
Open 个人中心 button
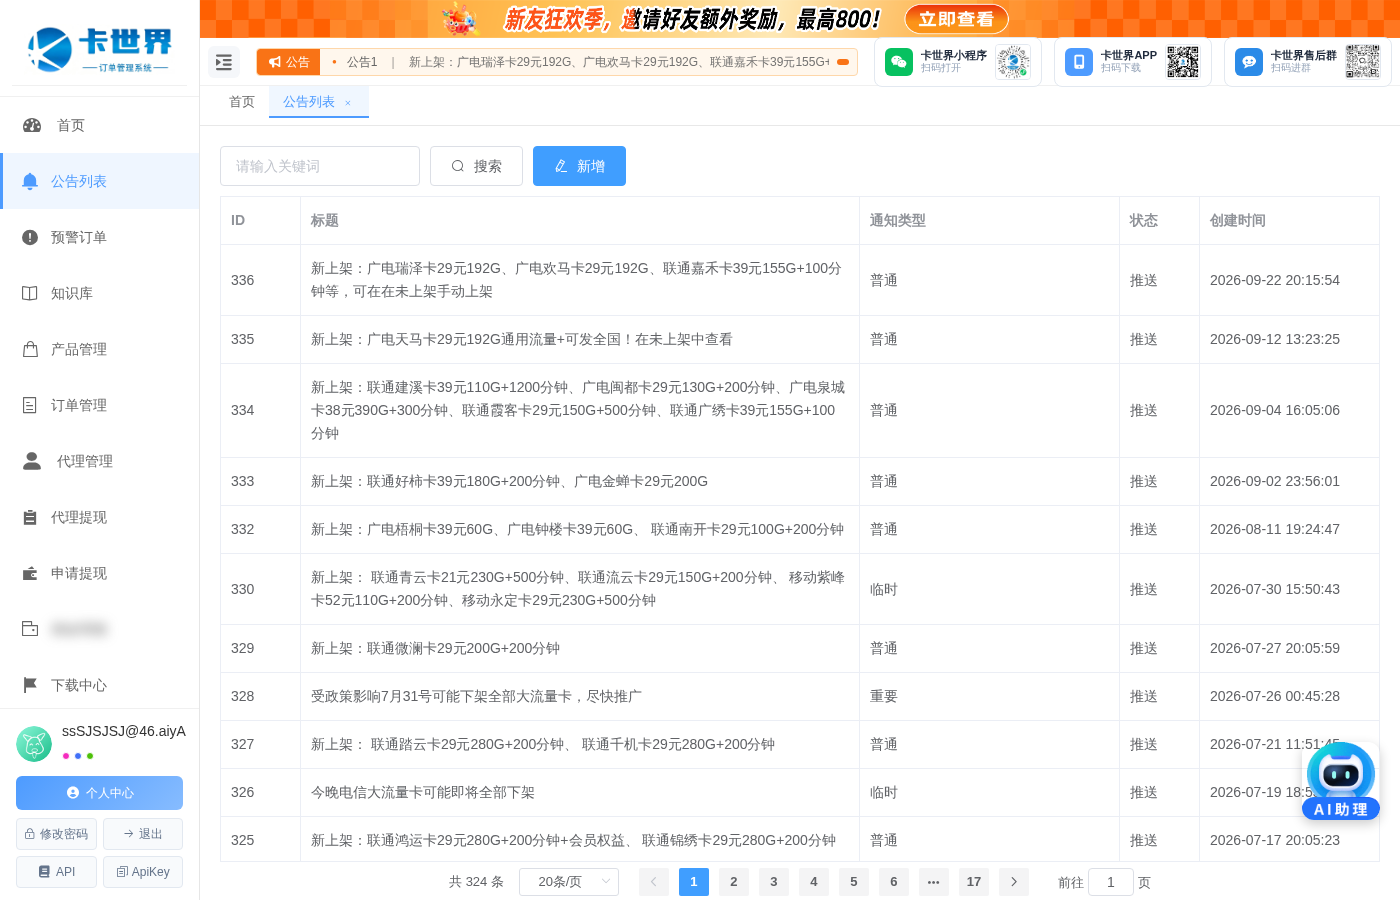pyautogui.click(x=99, y=793)
